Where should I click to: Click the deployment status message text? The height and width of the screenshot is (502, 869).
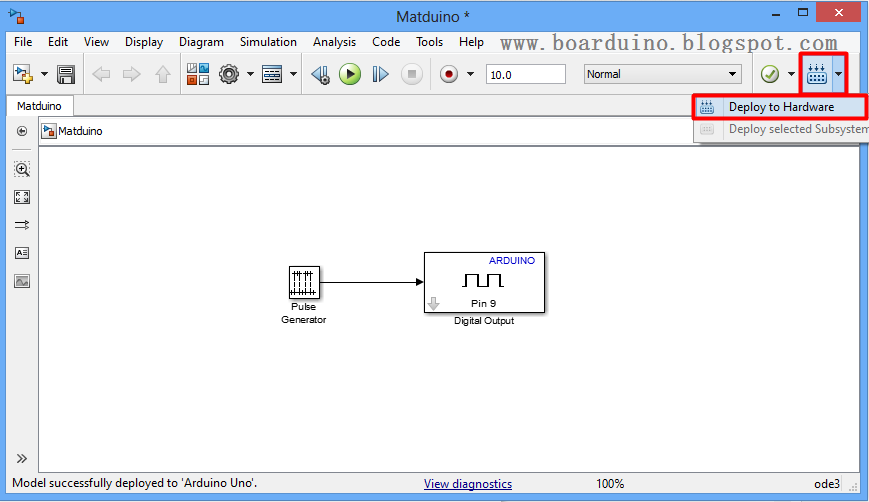135,483
